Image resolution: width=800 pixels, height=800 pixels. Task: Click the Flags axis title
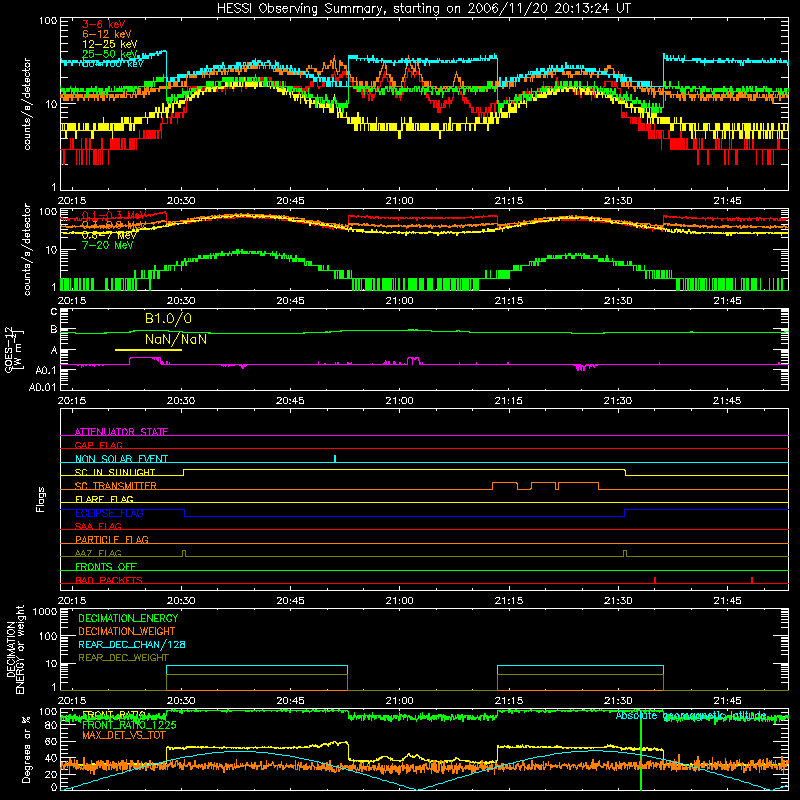click(x=41, y=499)
